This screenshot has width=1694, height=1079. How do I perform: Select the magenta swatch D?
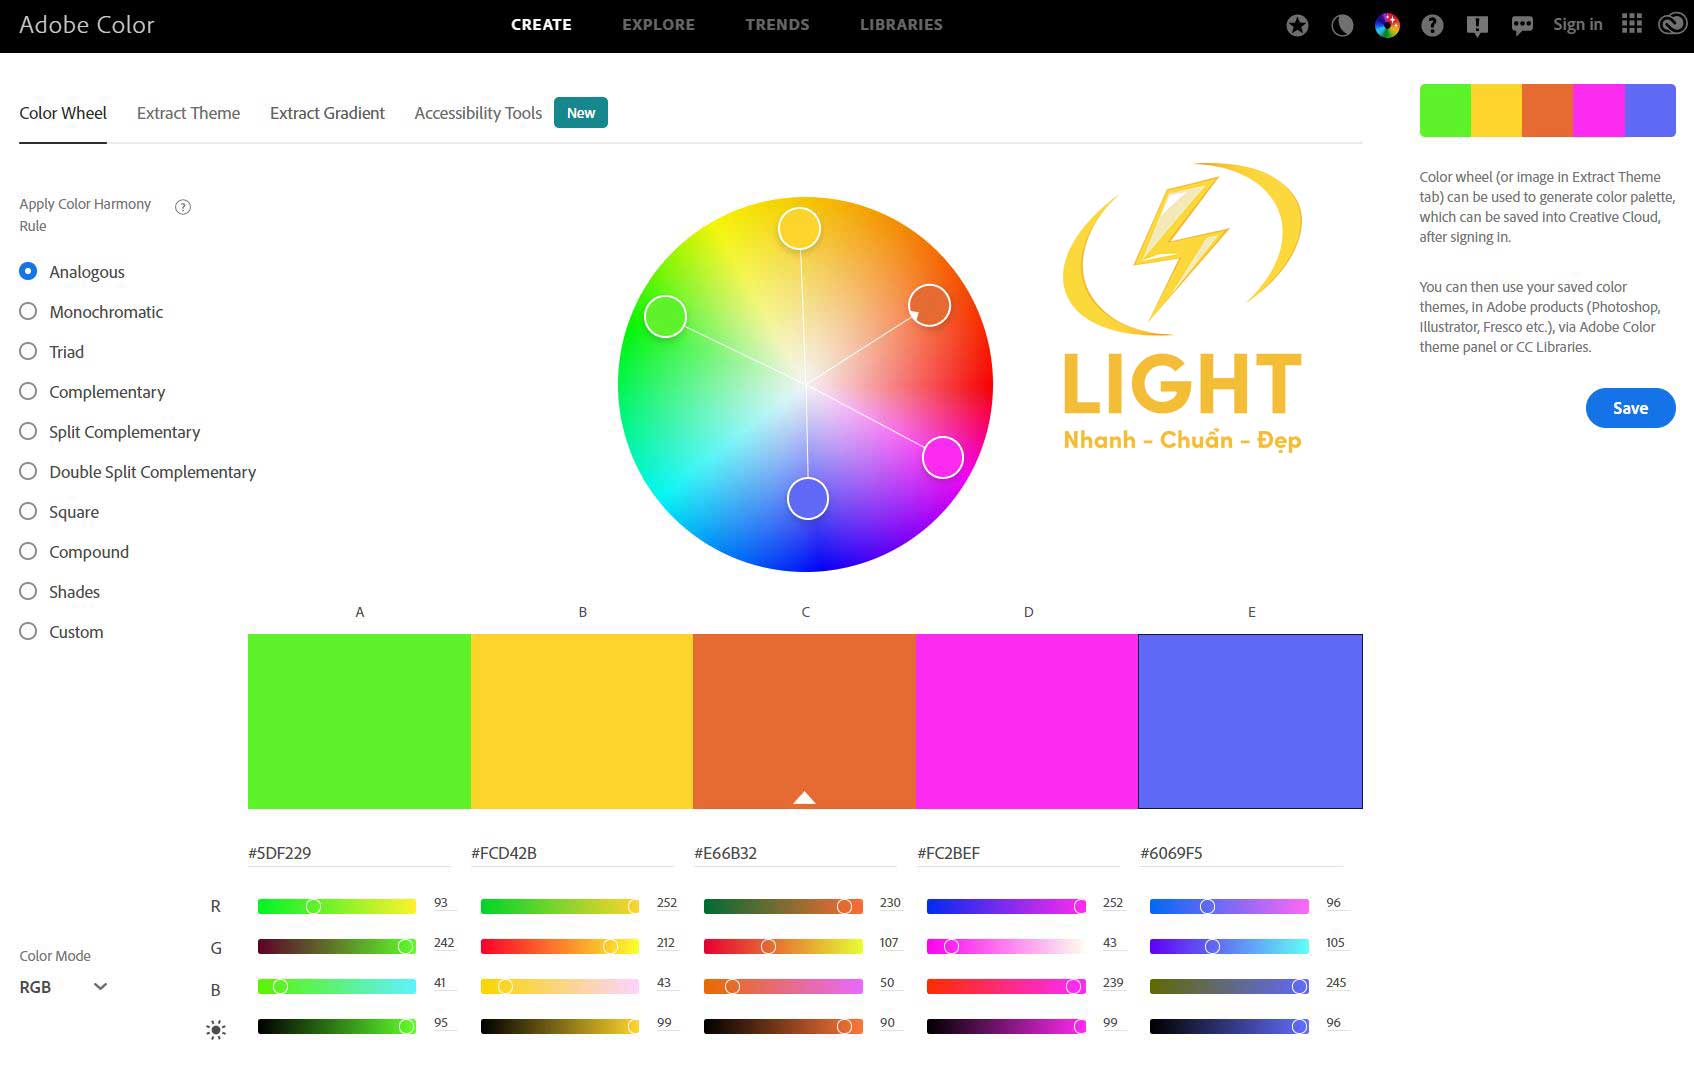[x=1027, y=721]
